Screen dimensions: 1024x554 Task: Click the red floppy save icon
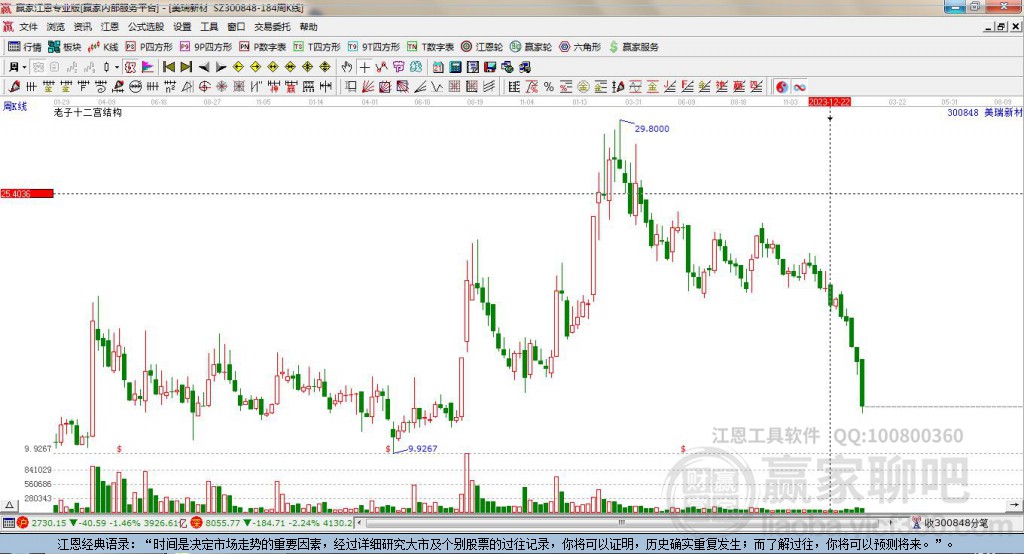click(490, 67)
